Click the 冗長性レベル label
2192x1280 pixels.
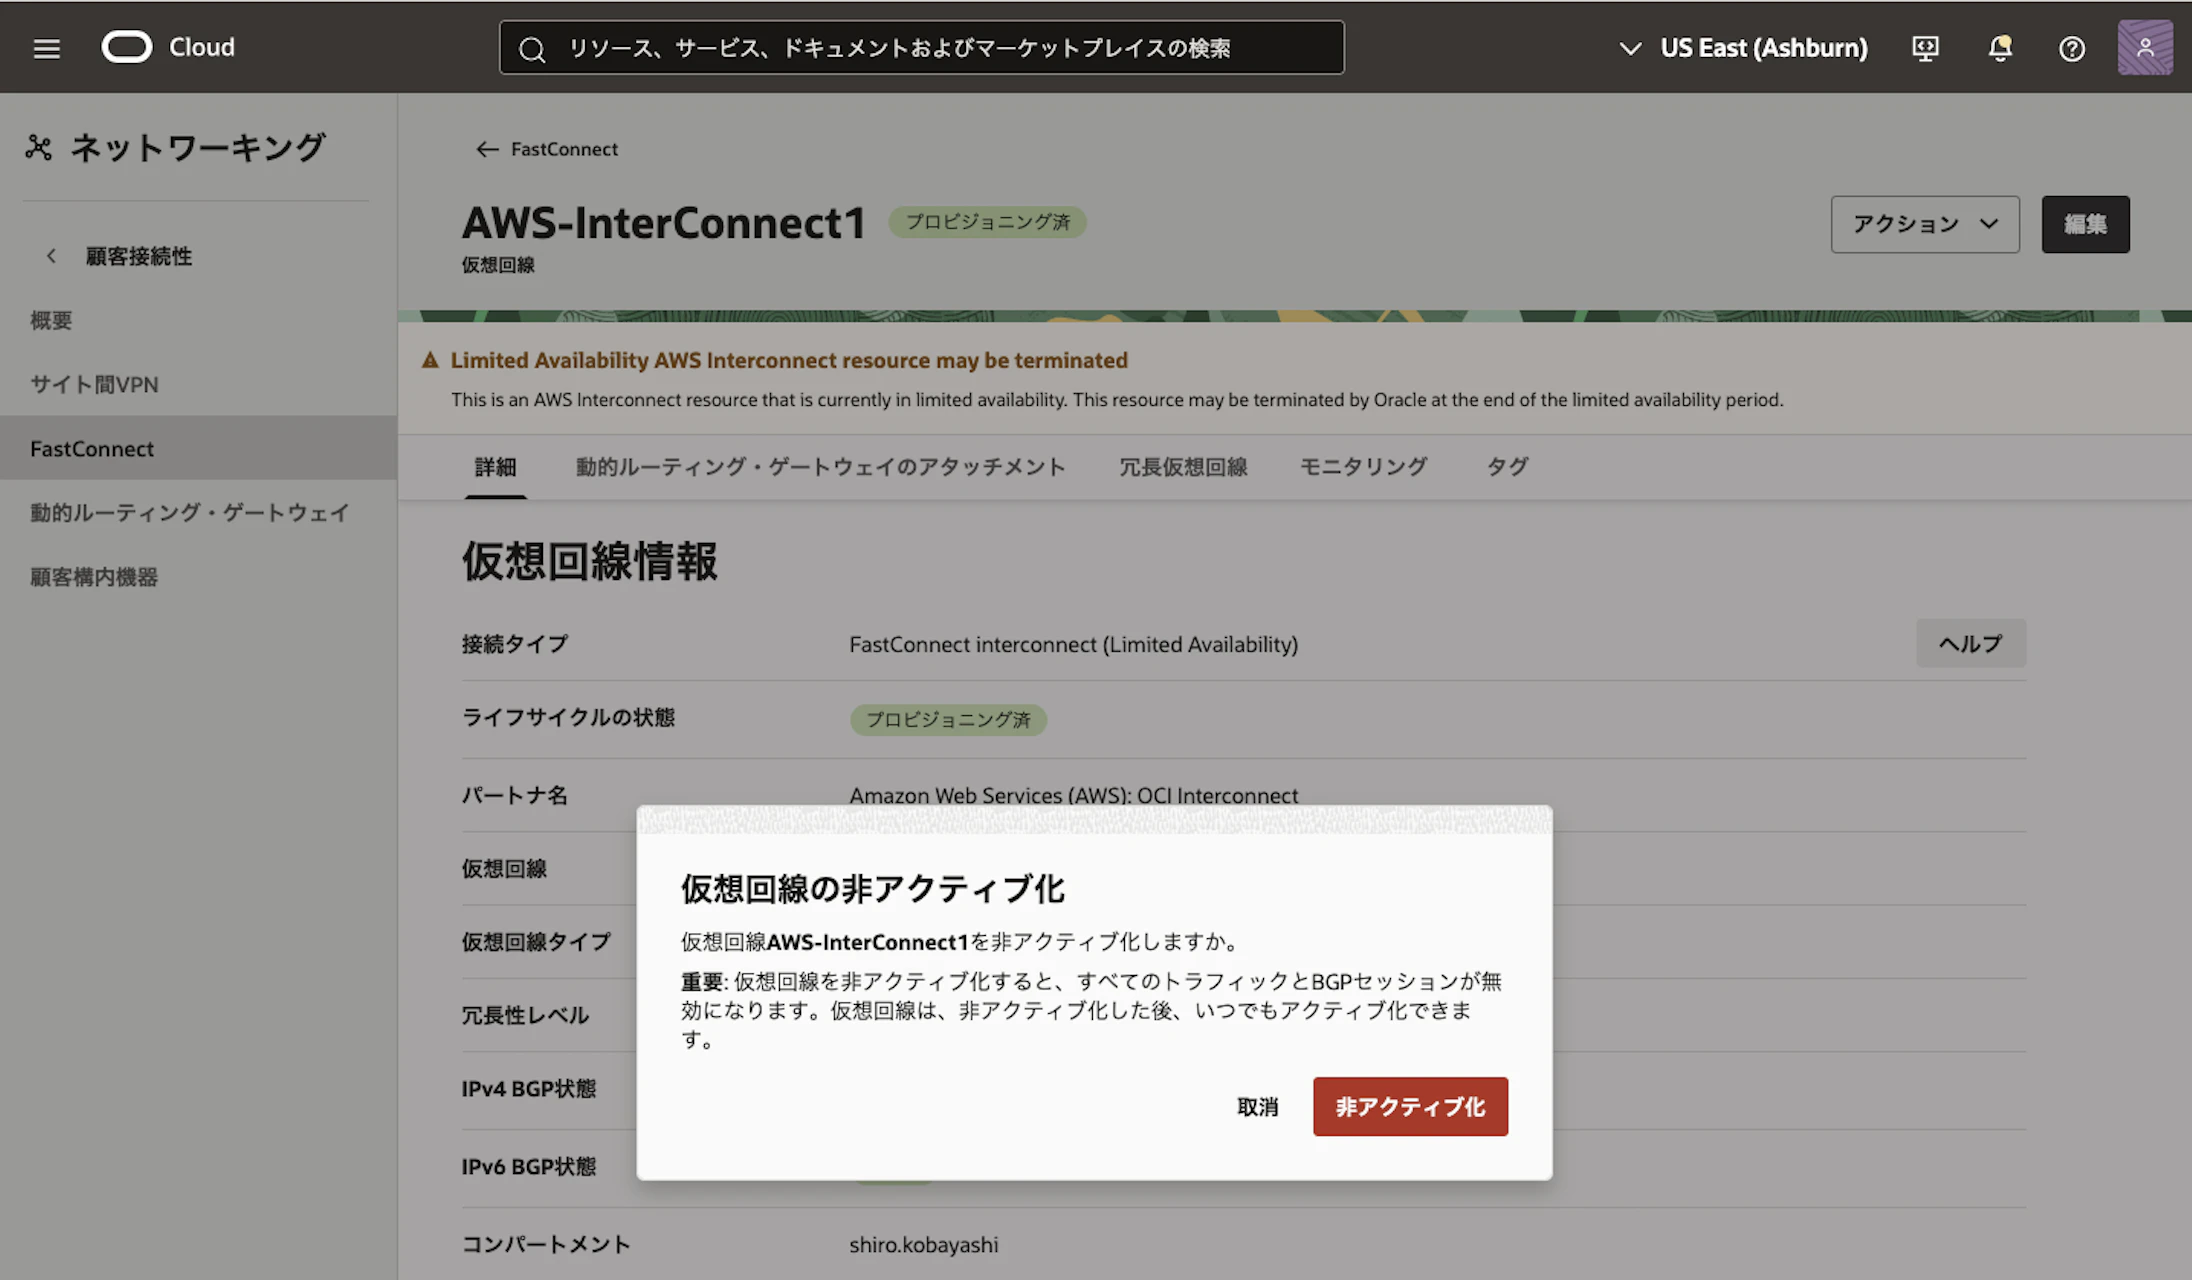coord(526,1016)
